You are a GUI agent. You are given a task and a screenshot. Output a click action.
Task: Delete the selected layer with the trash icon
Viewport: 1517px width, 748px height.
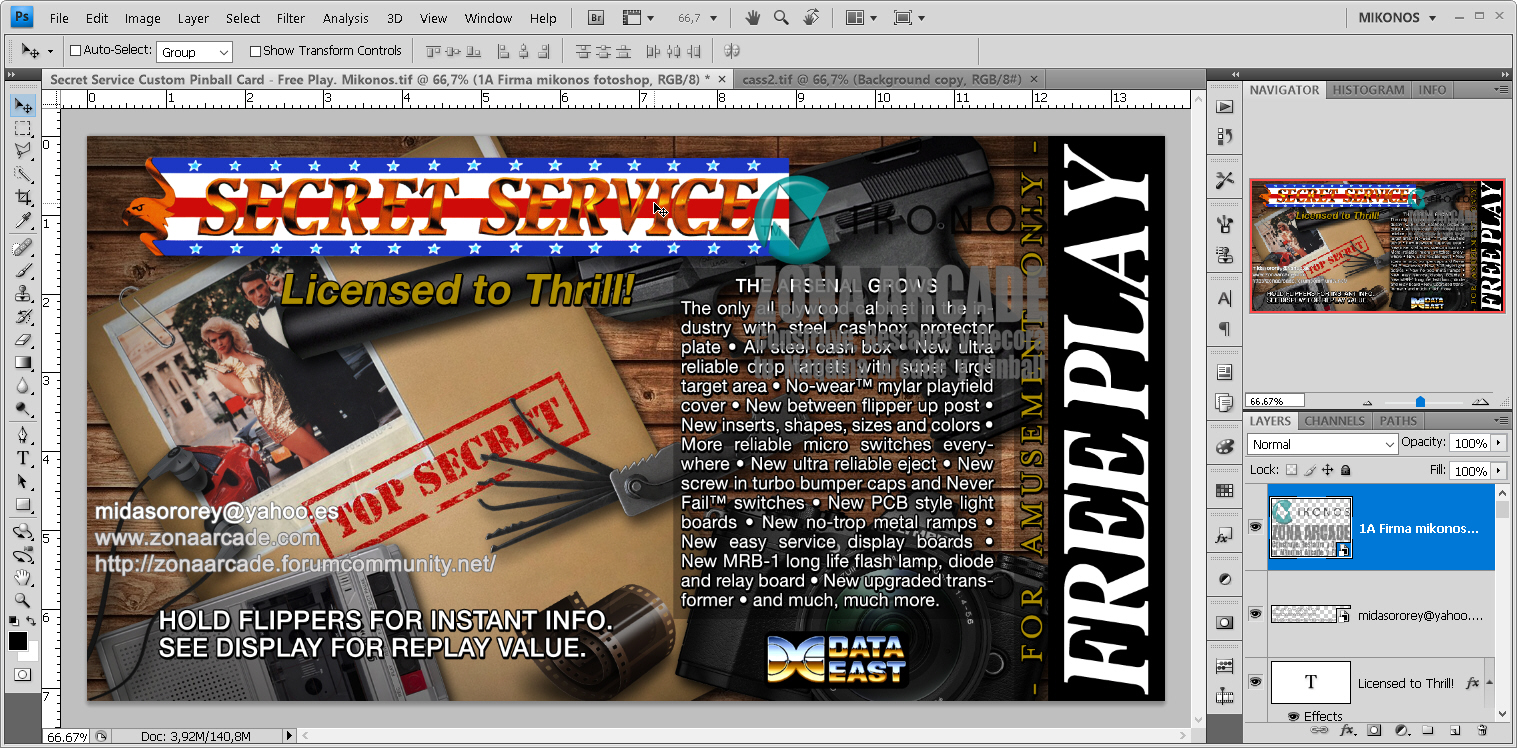tap(1482, 729)
